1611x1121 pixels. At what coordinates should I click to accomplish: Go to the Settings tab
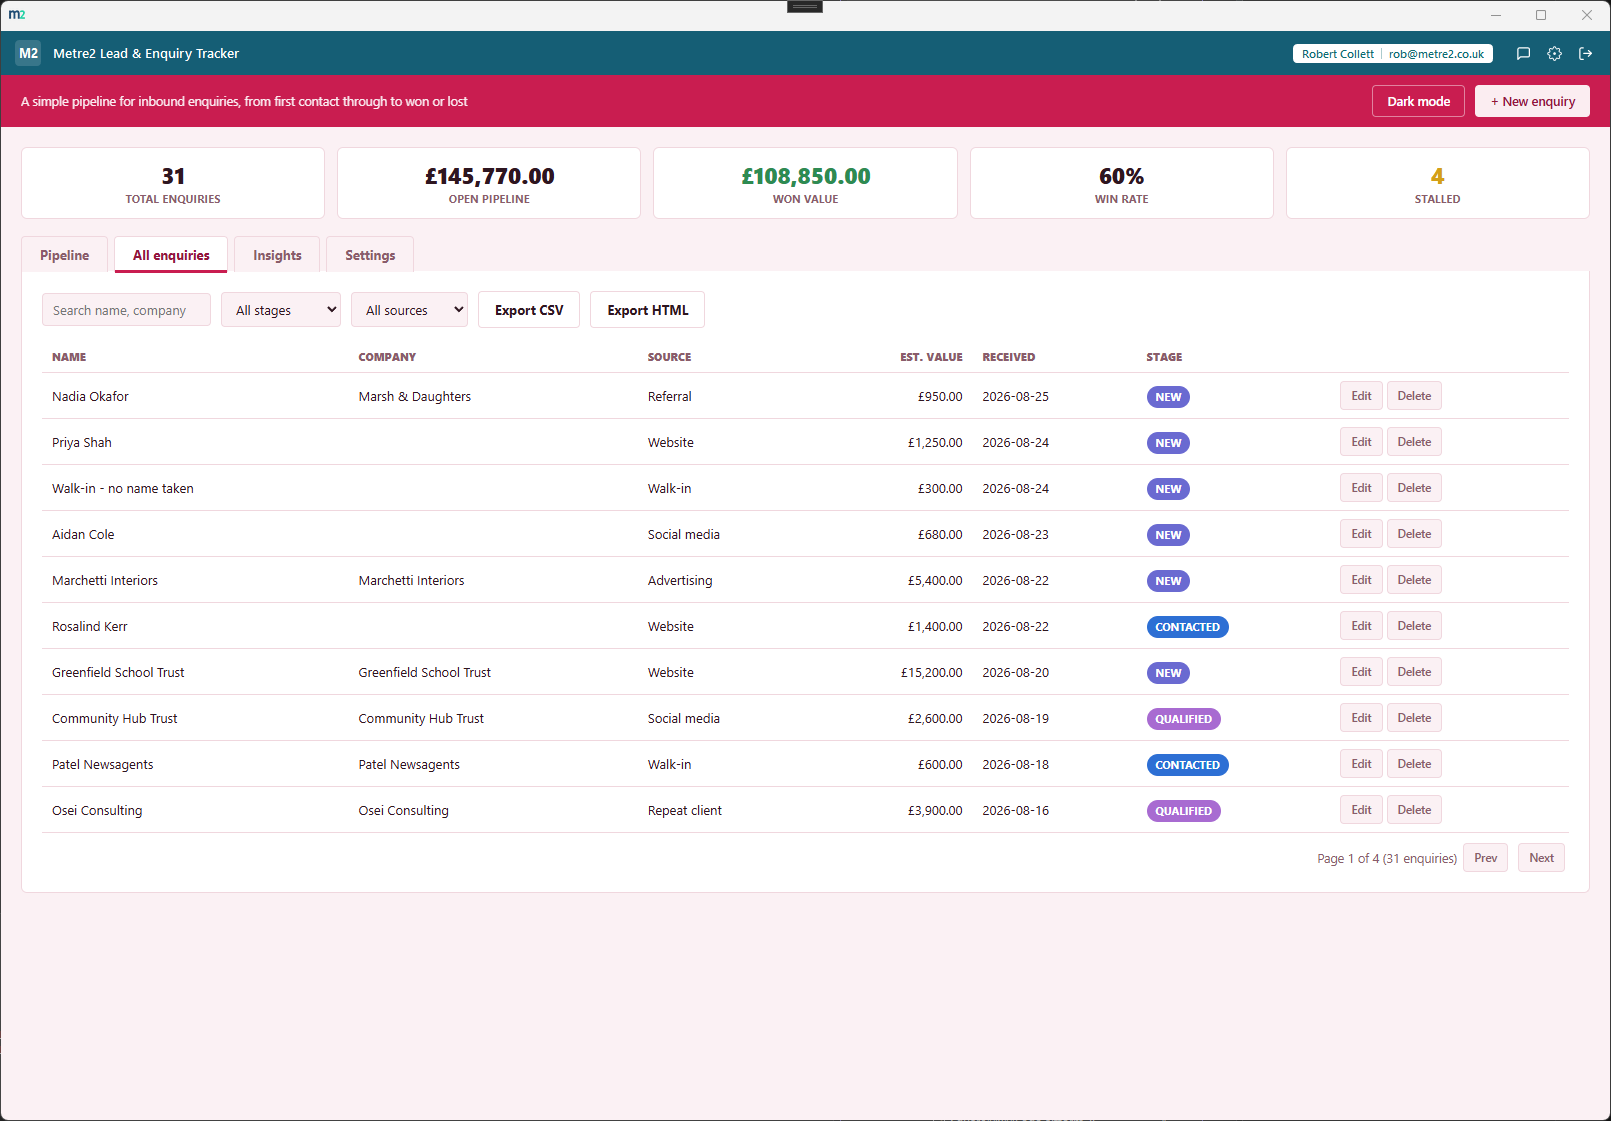coord(370,255)
